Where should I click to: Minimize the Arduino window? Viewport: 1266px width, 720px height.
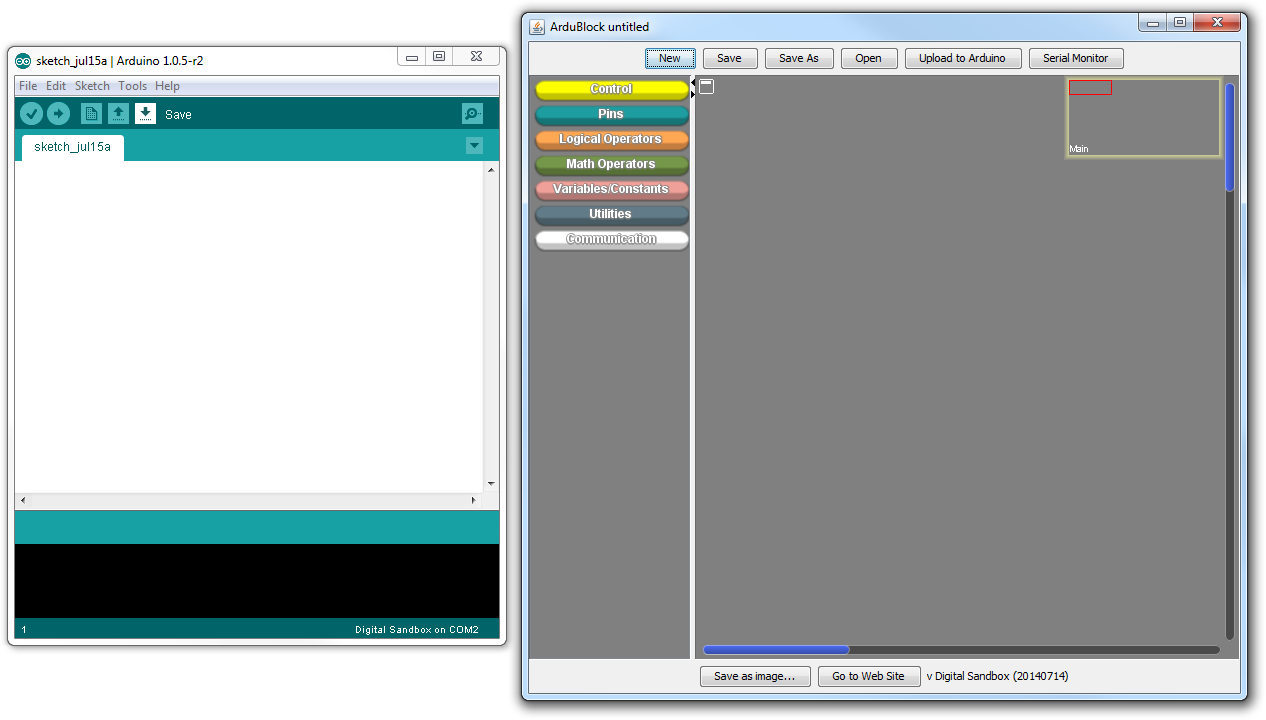point(411,57)
